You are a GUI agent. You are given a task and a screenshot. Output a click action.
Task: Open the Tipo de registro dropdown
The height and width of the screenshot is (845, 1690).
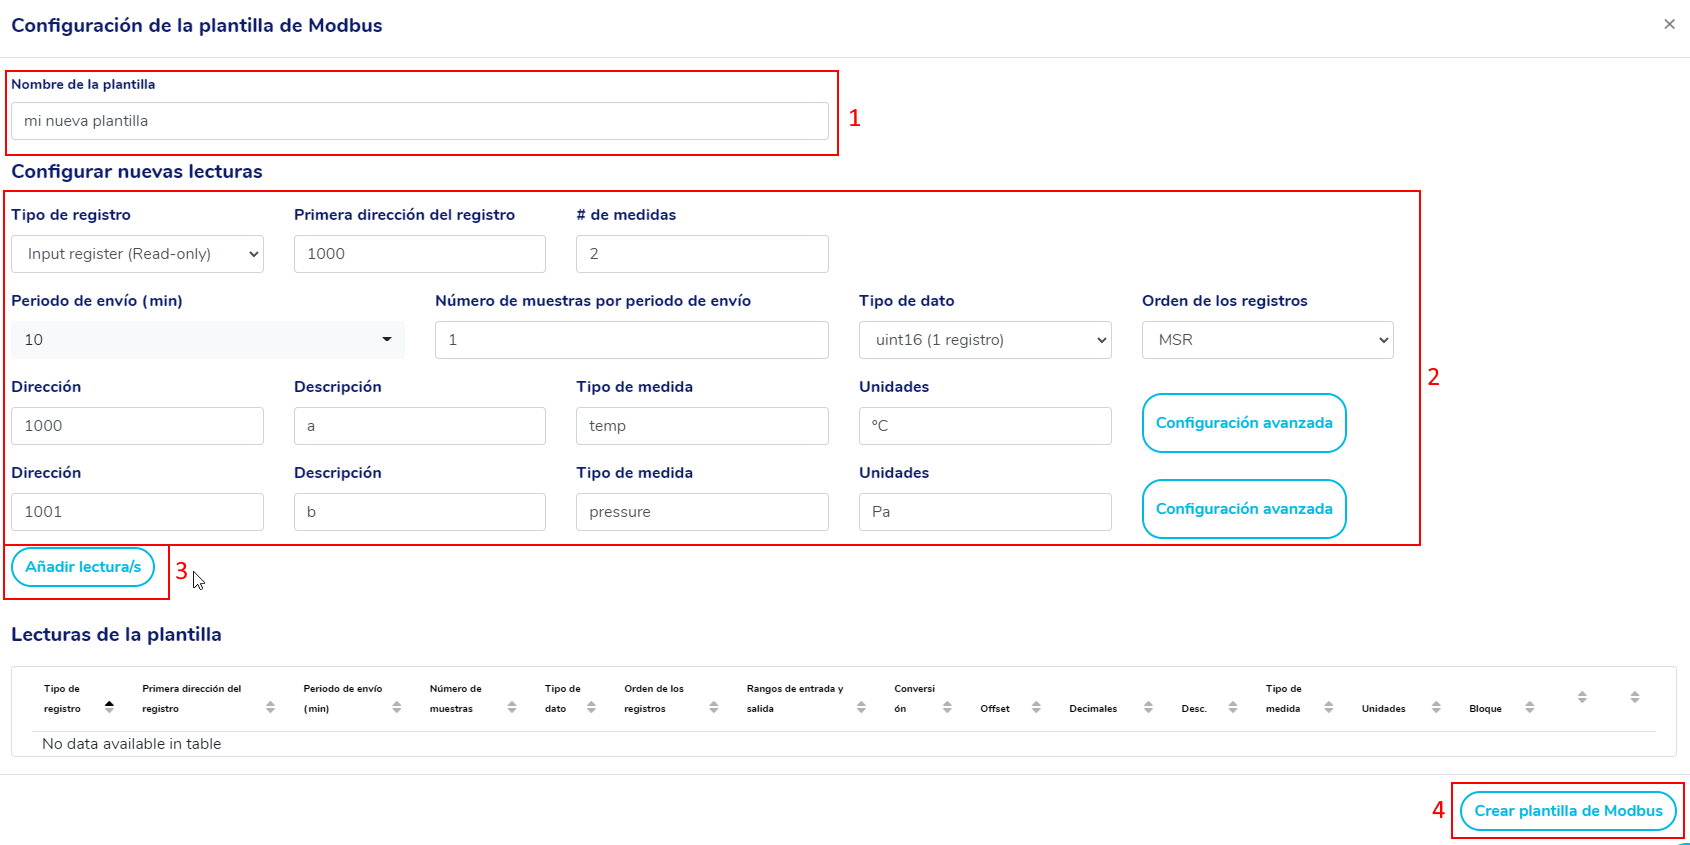click(137, 254)
